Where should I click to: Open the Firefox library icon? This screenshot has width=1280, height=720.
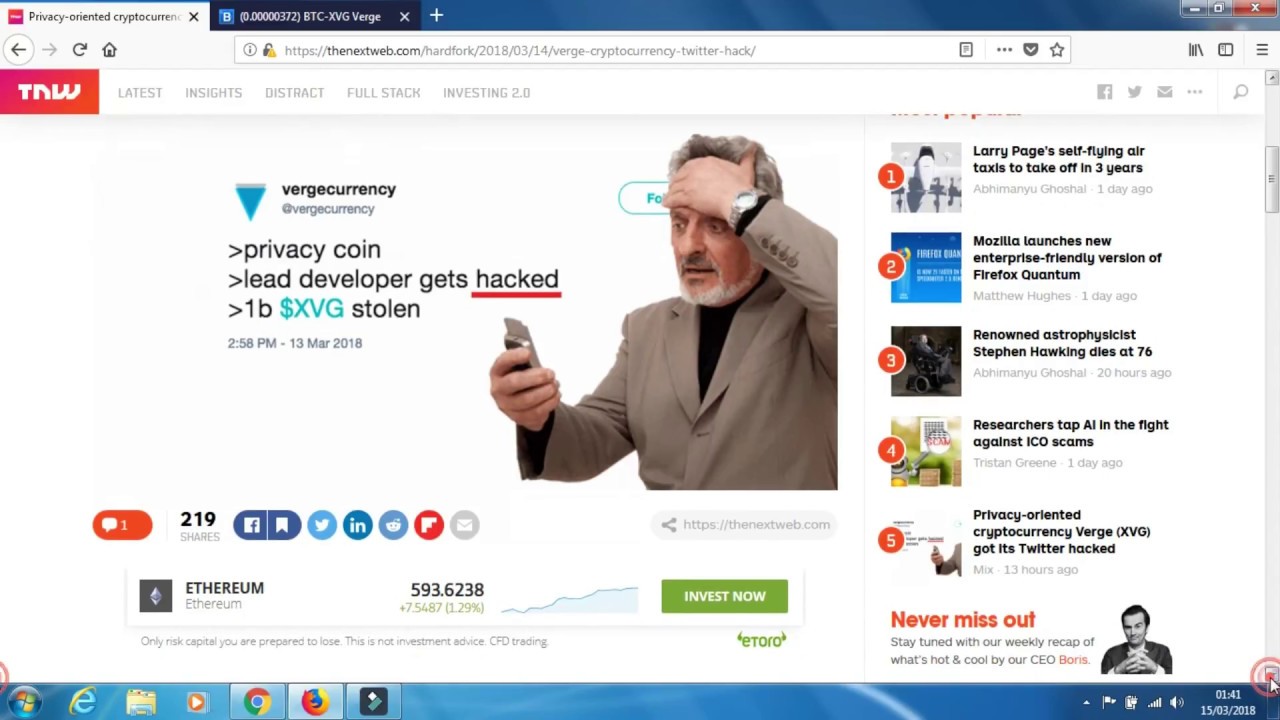click(x=1196, y=50)
